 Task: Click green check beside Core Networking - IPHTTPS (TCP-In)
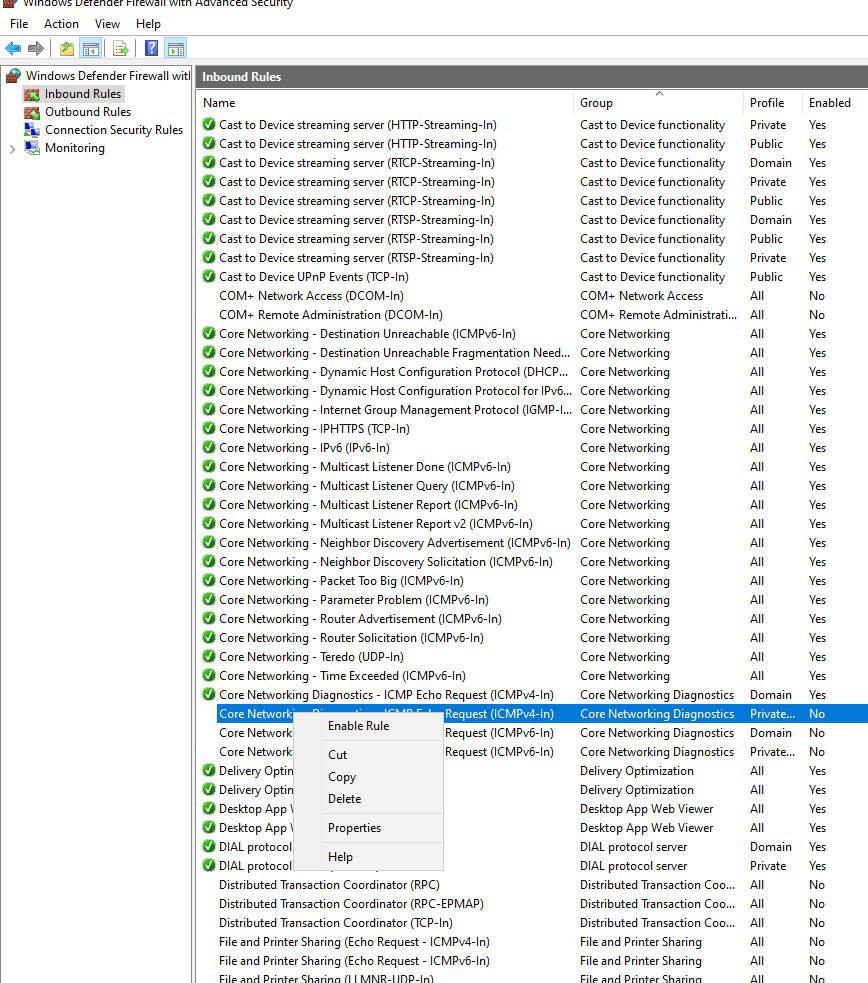pyautogui.click(x=209, y=429)
